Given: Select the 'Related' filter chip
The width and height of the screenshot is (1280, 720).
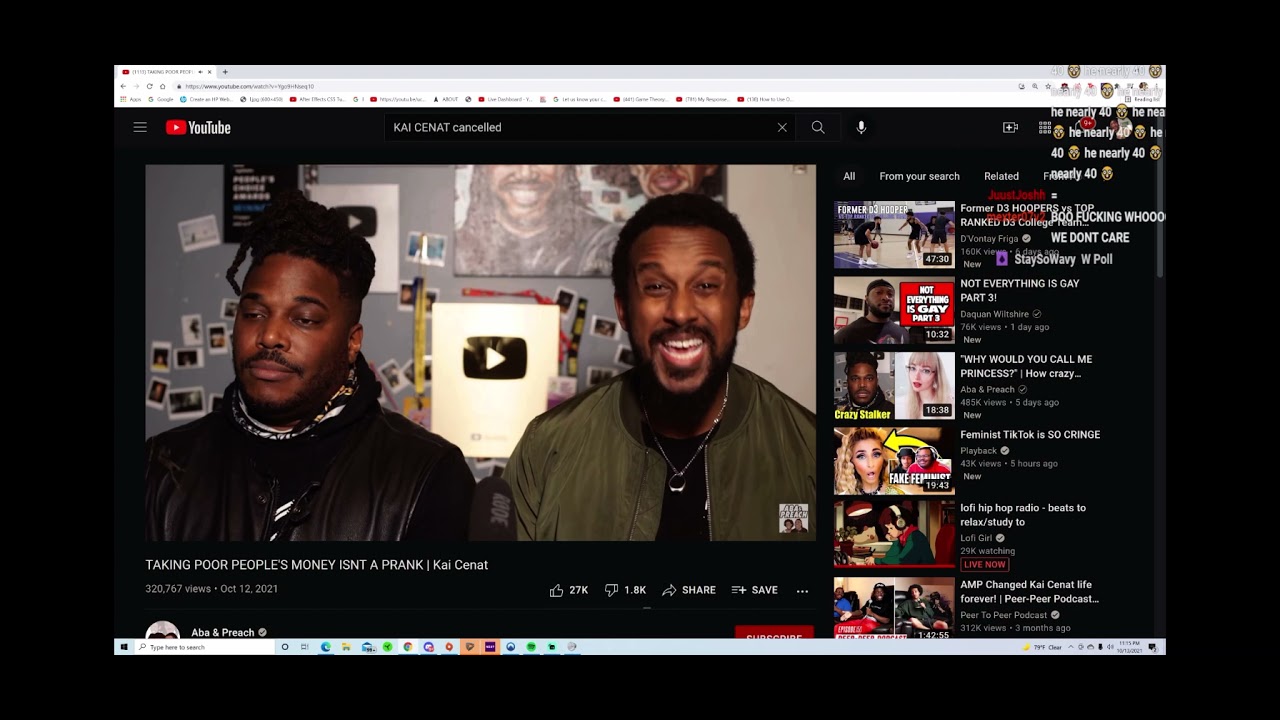Looking at the screenshot, I should (x=1001, y=176).
